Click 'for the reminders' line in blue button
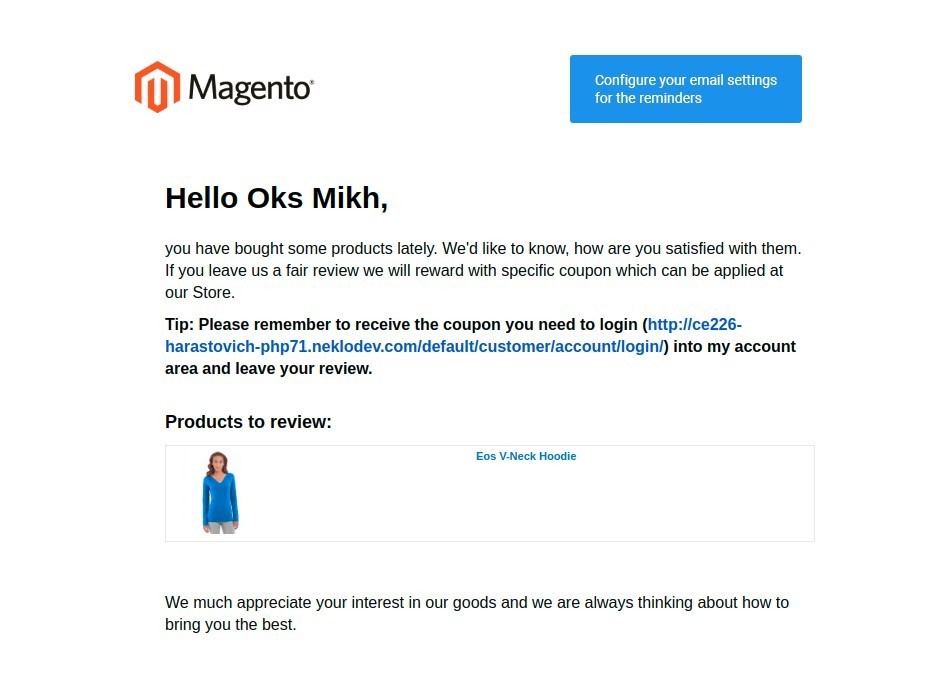 click(x=647, y=98)
